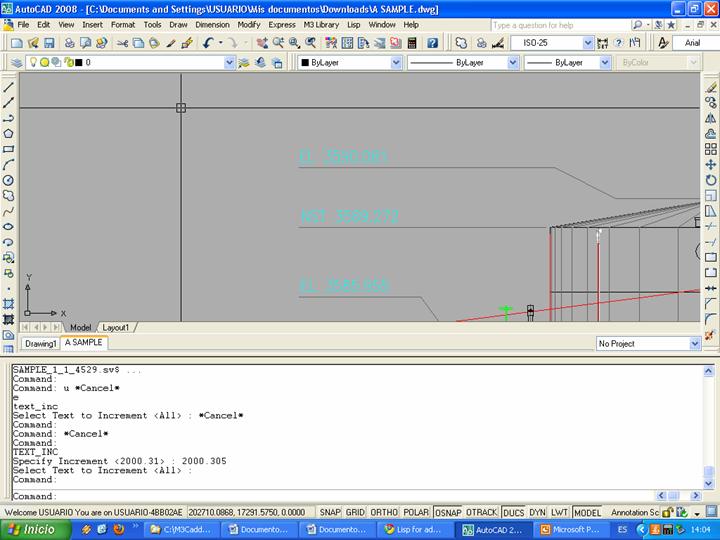The height and width of the screenshot is (540, 720).
Task: Toggle ORTHO mode in status bar
Action: pyautogui.click(x=381, y=512)
